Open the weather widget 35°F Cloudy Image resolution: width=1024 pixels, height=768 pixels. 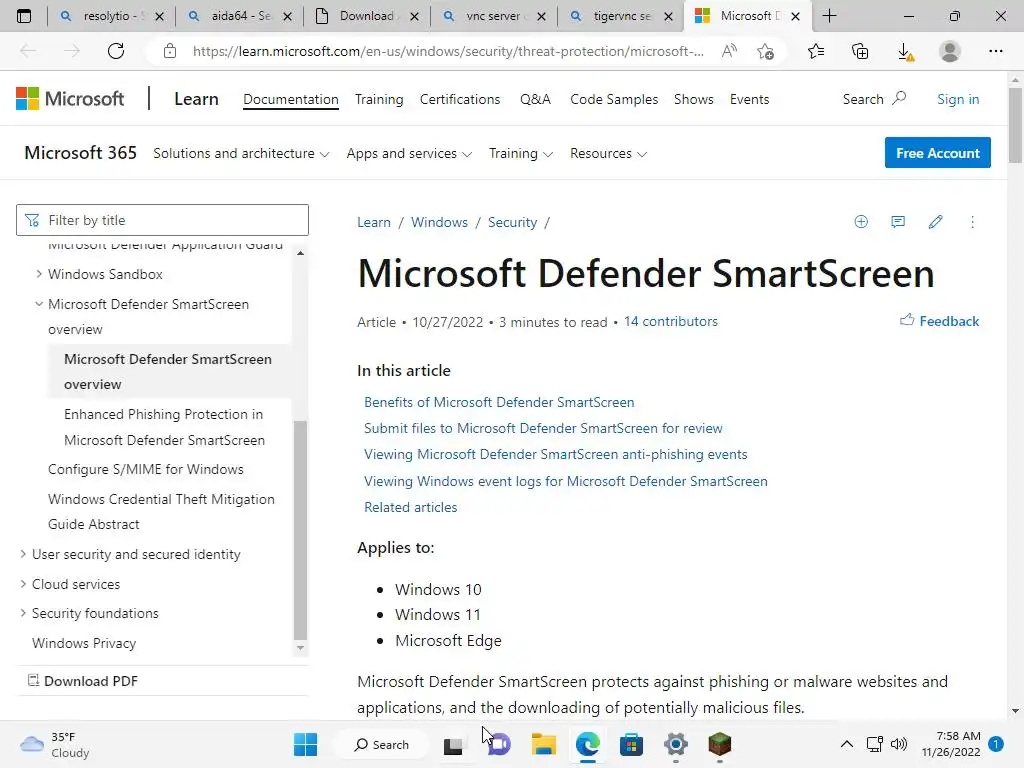(x=55, y=744)
